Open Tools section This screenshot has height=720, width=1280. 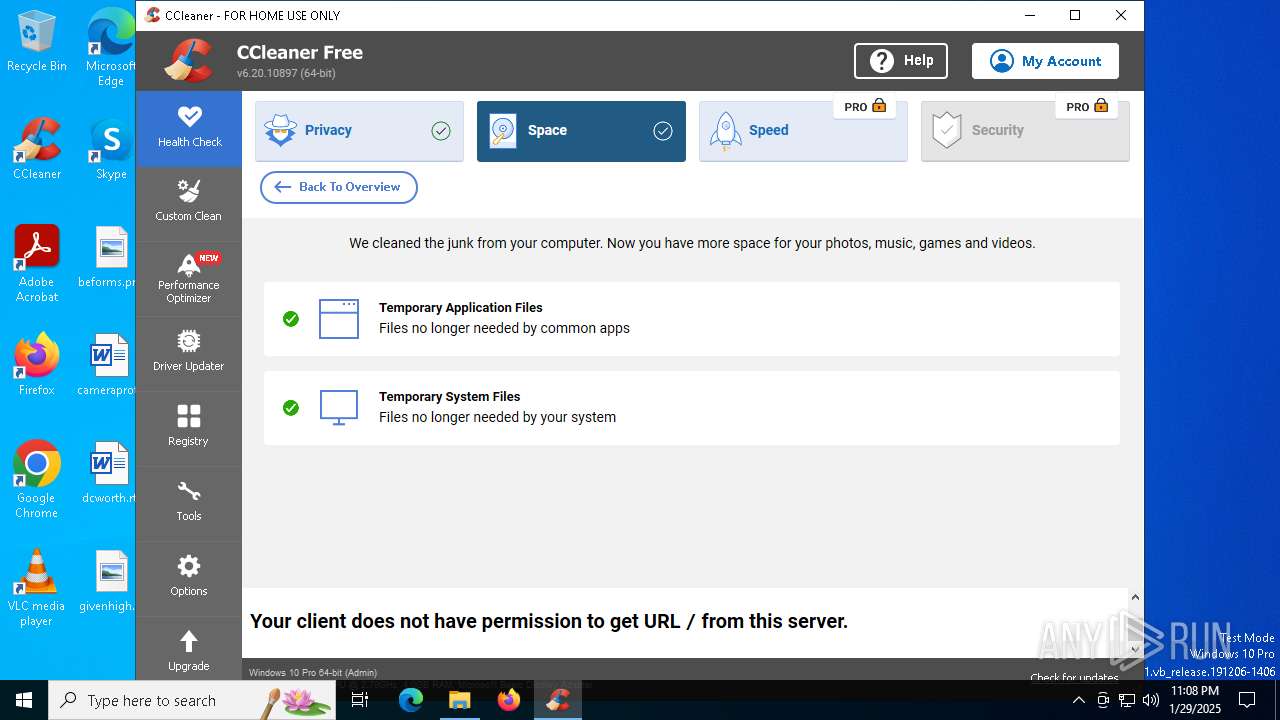[189, 503]
